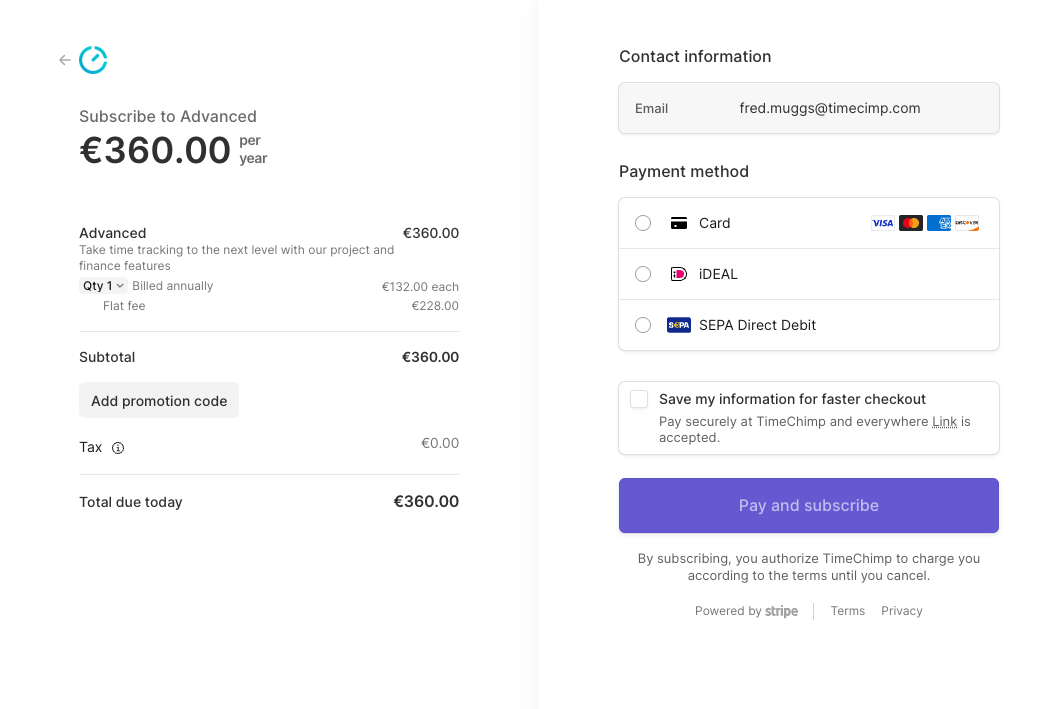Click the Link underlined word

944,422
